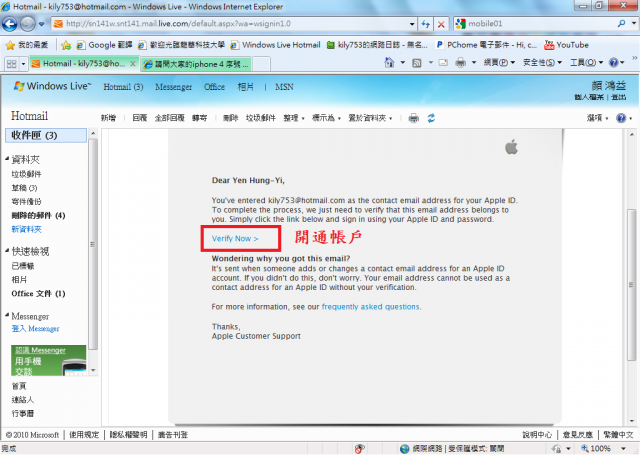
Task: Click the Refresh icon beside address bar
Action: point(425,24)
